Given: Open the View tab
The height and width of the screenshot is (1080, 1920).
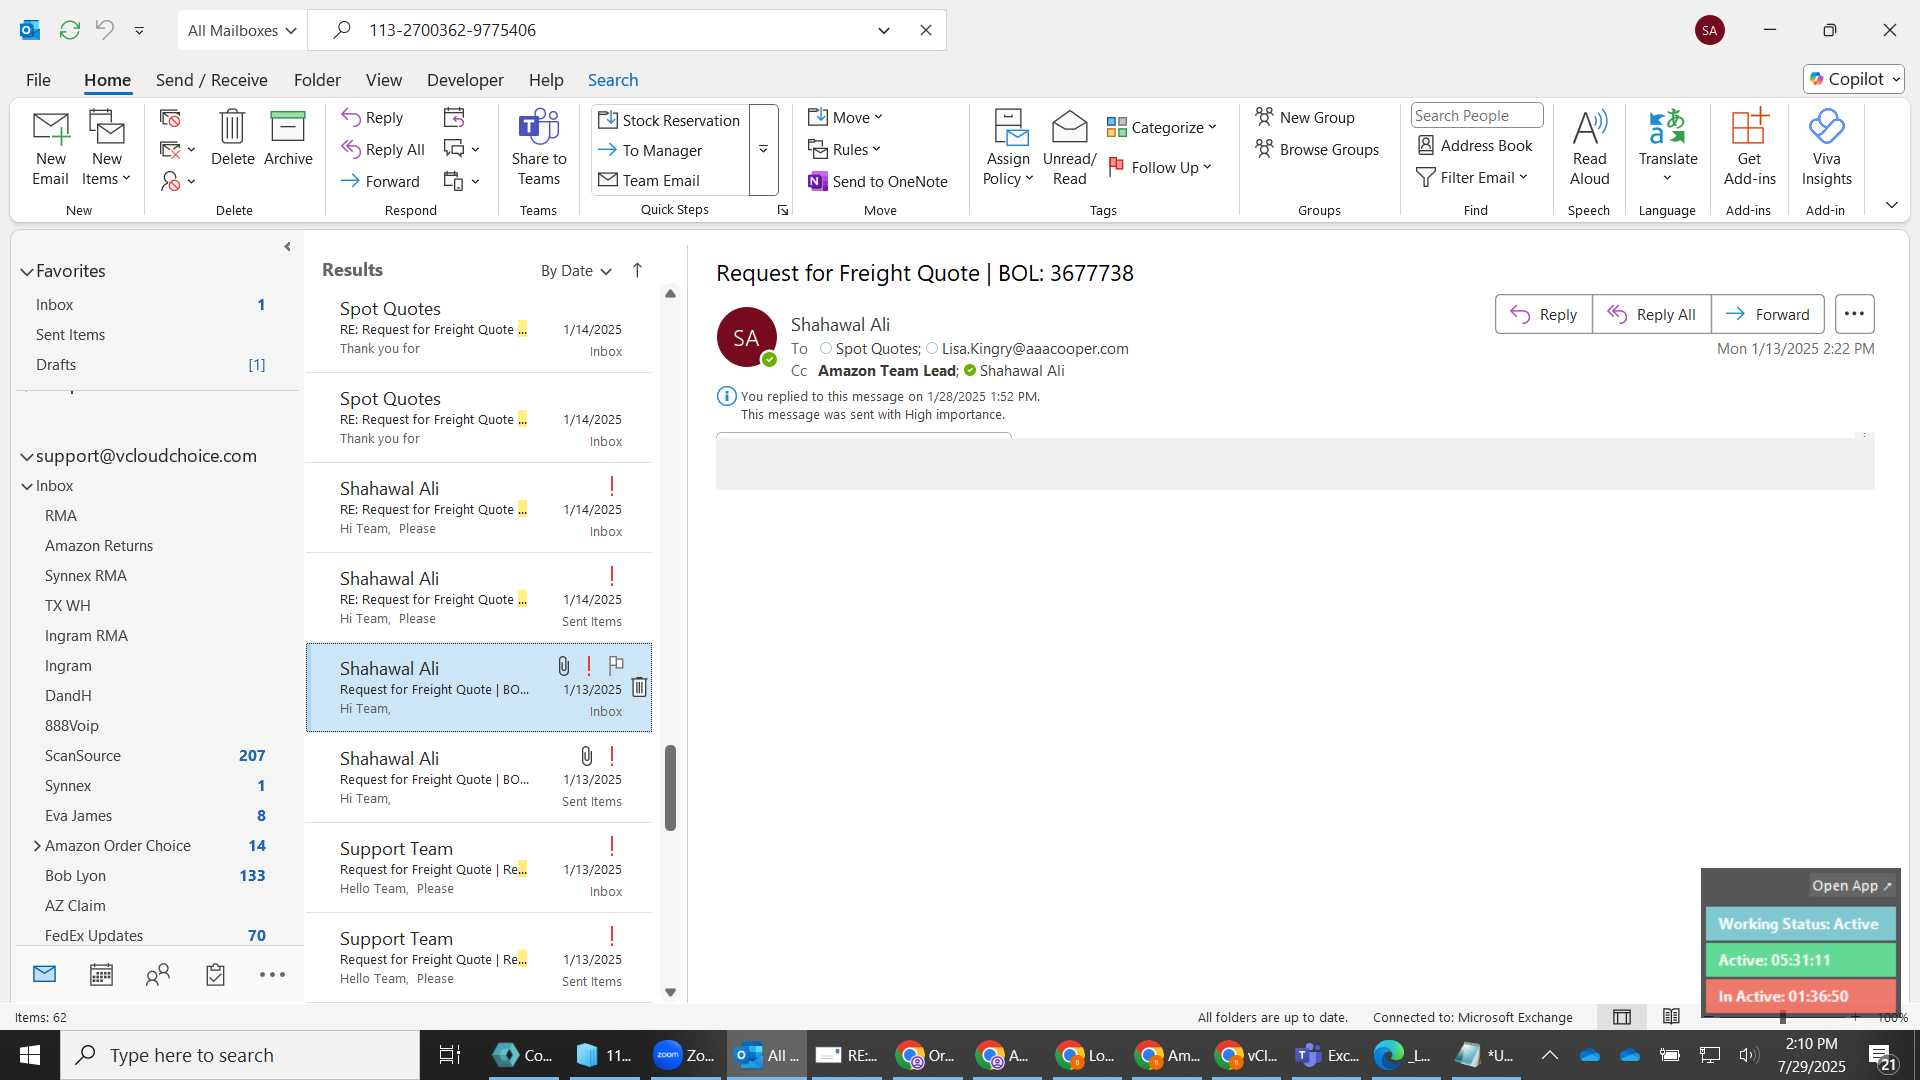Looking at the screenshot, I should point(384,80).
